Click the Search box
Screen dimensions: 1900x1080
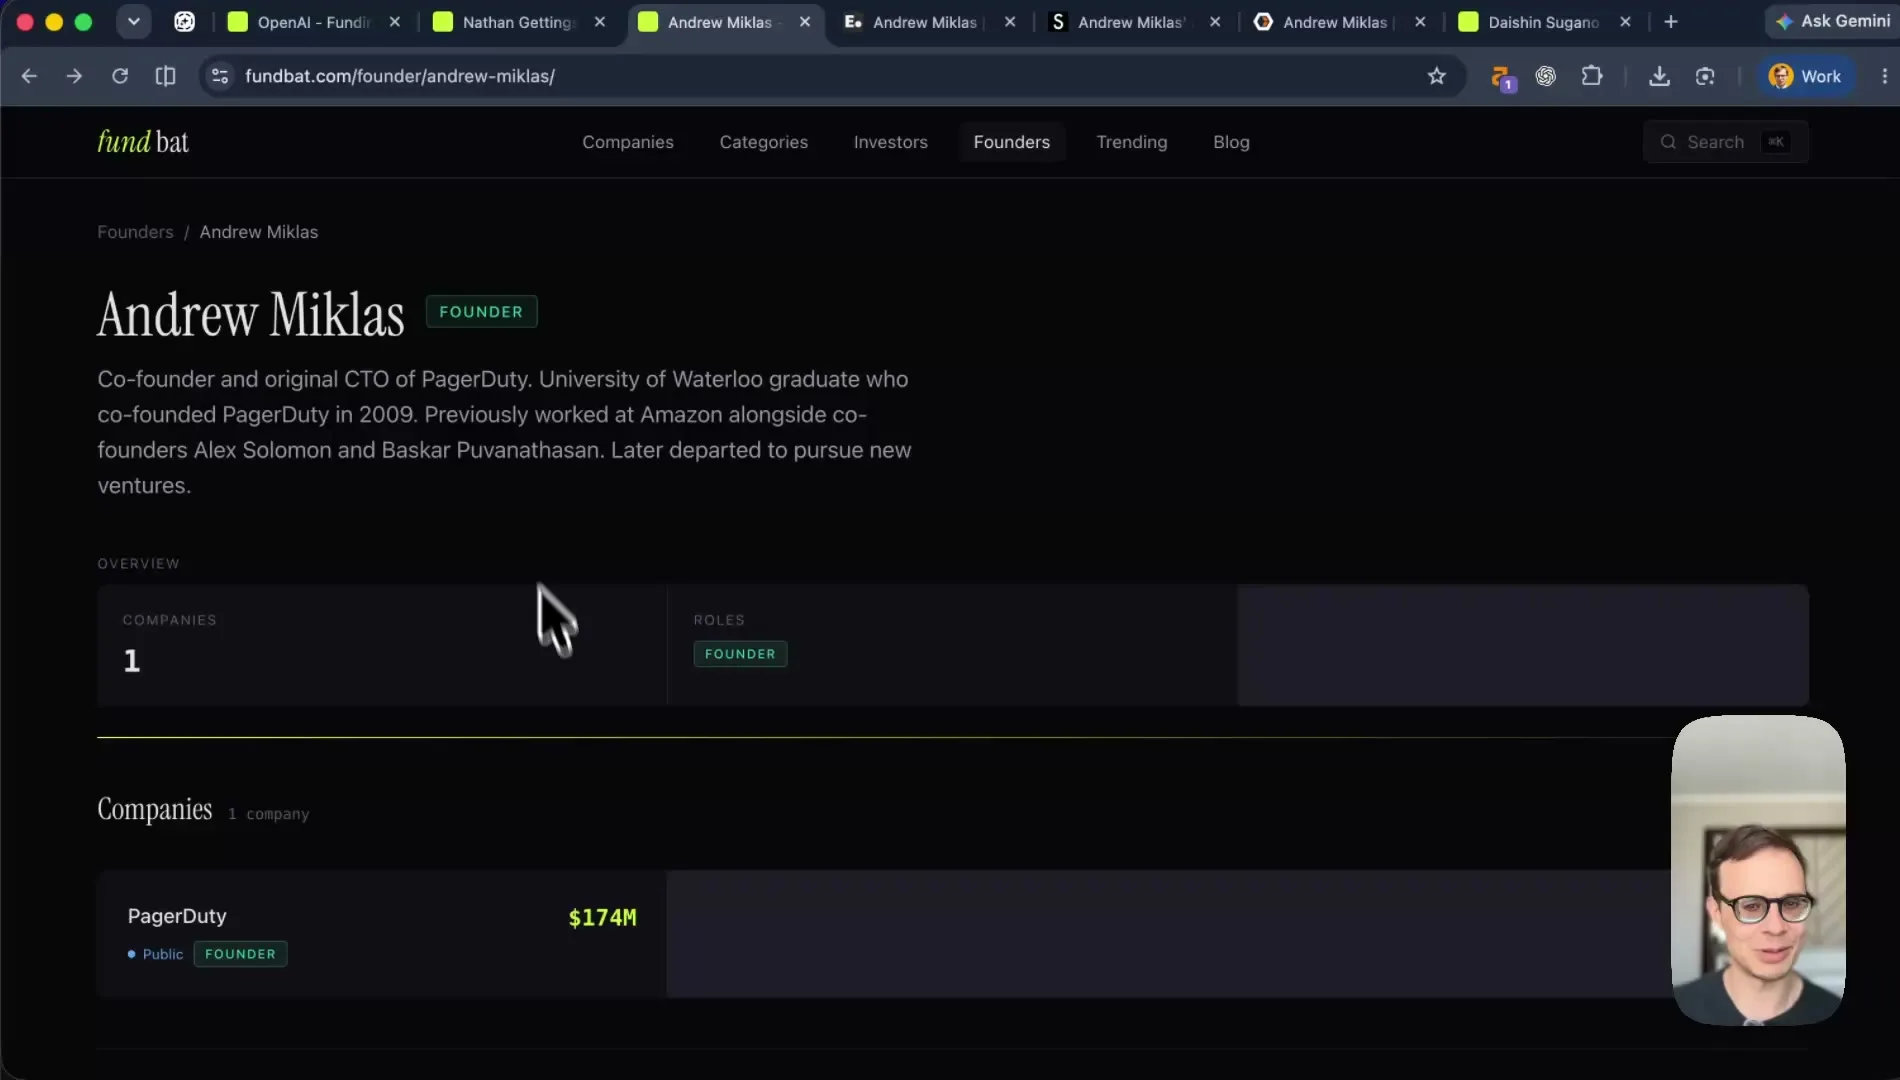tap(1725, 142)
